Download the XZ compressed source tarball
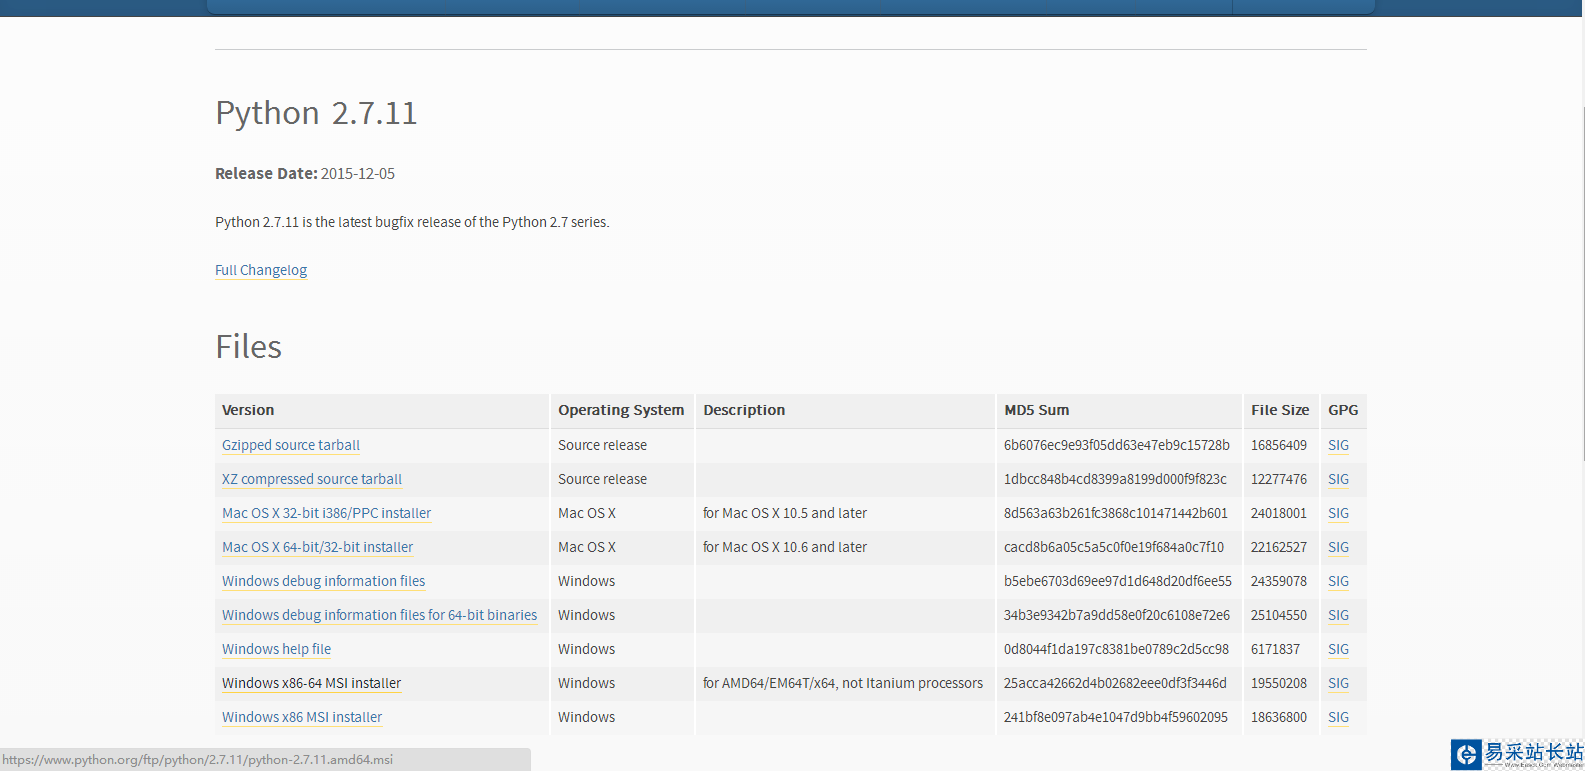The height and width of the screenshot is (771, 1585). click(312, 479)
